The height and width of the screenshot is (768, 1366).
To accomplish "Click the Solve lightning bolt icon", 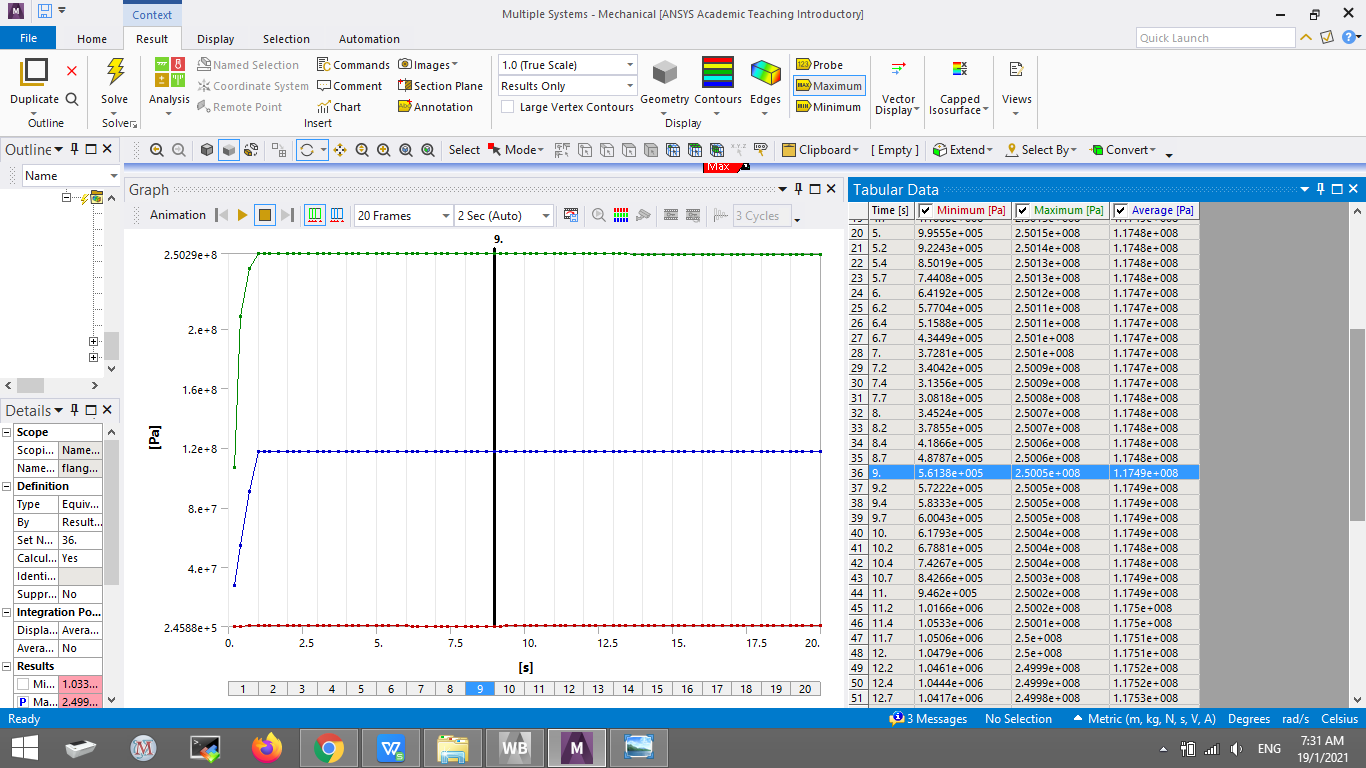I will 115,74.
